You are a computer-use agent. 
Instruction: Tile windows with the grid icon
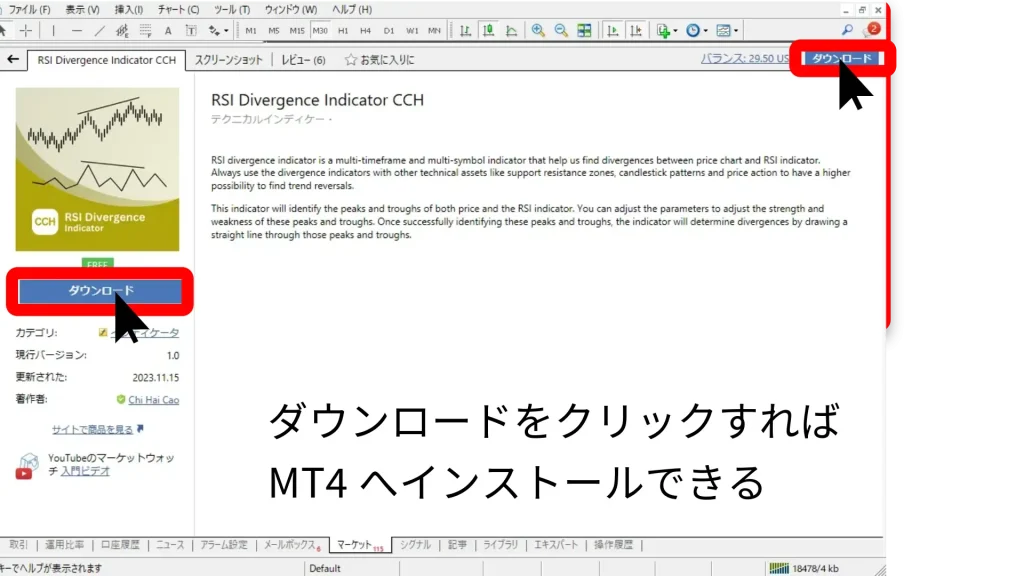(584, 30)
